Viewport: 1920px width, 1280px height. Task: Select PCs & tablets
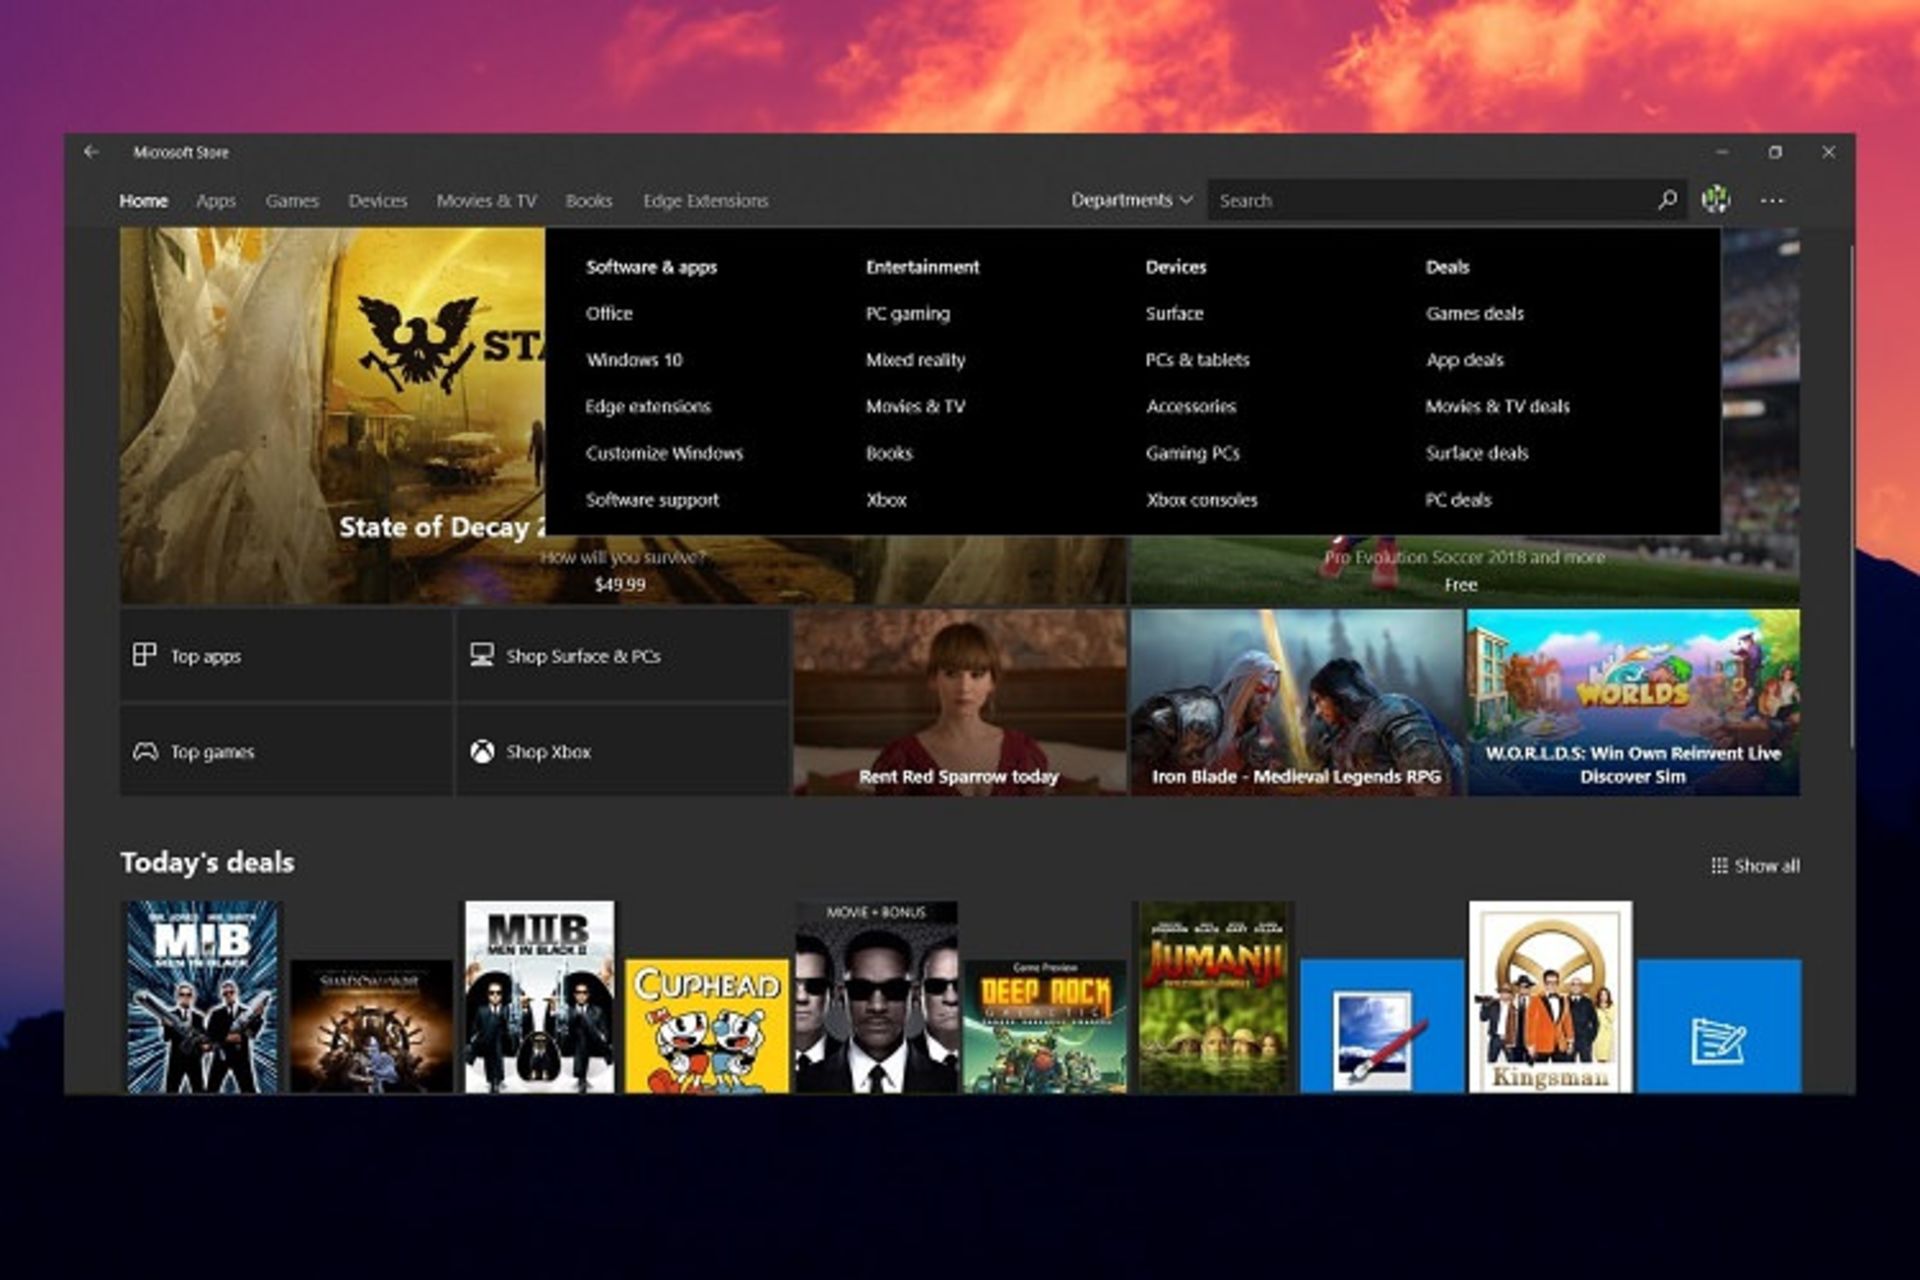point(1198,360)
